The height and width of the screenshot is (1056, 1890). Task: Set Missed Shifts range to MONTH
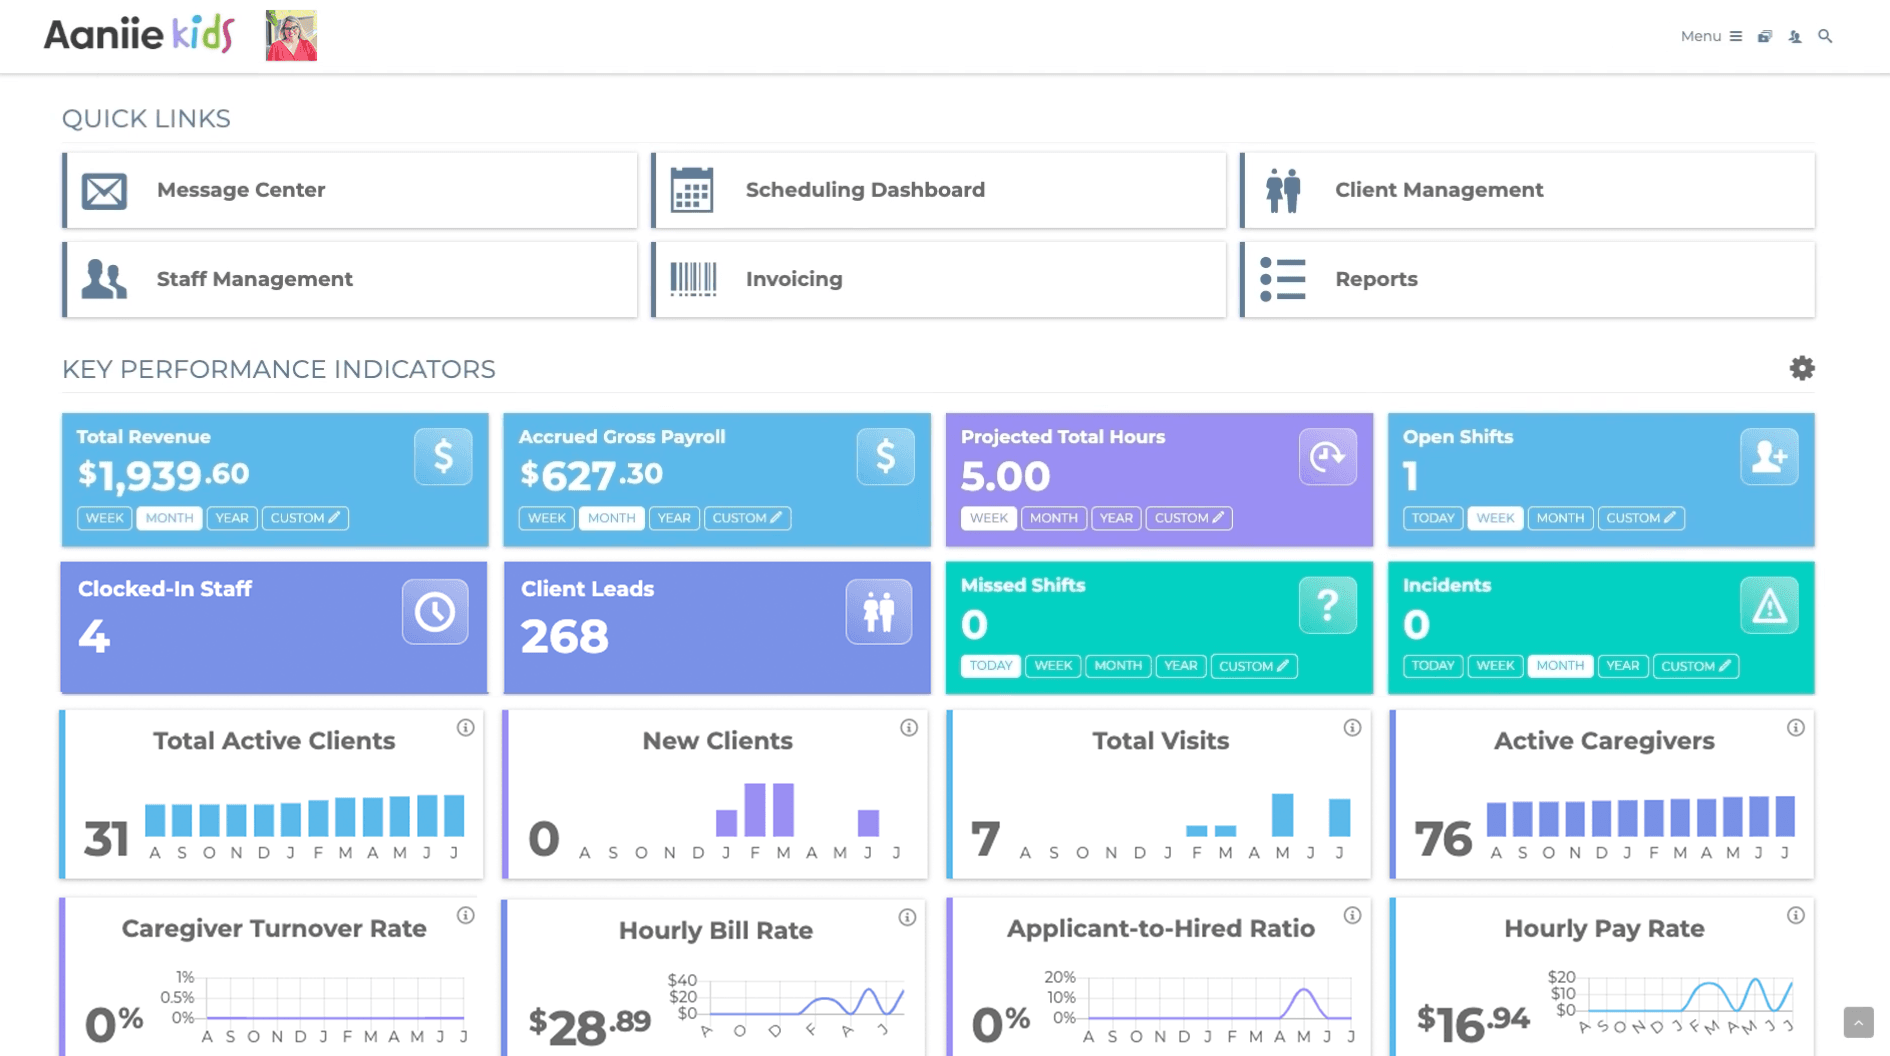point(1117,666)
